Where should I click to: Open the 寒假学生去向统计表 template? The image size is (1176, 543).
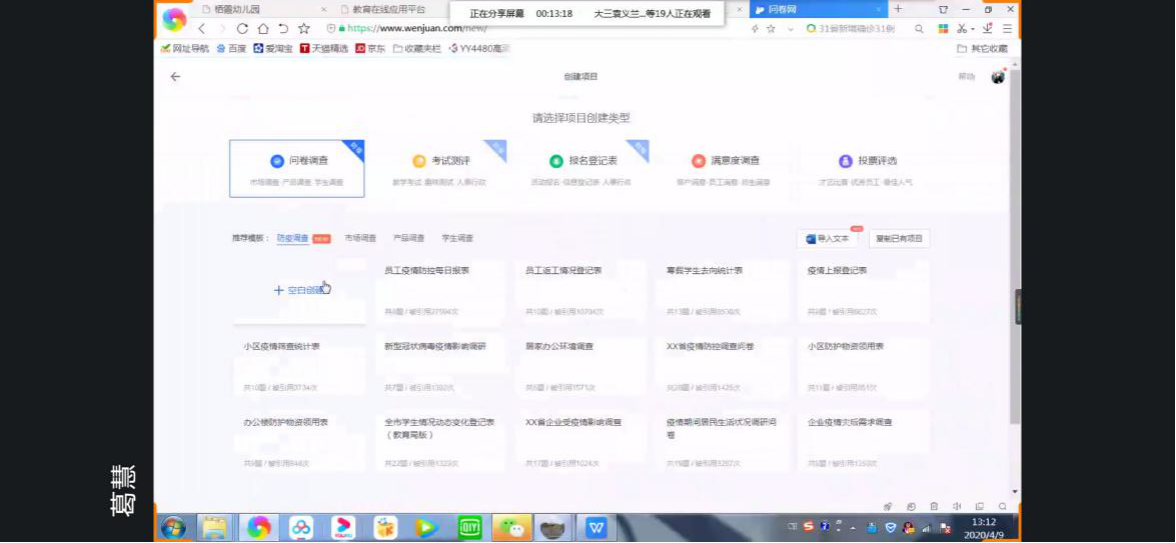[x=723, y=291]
